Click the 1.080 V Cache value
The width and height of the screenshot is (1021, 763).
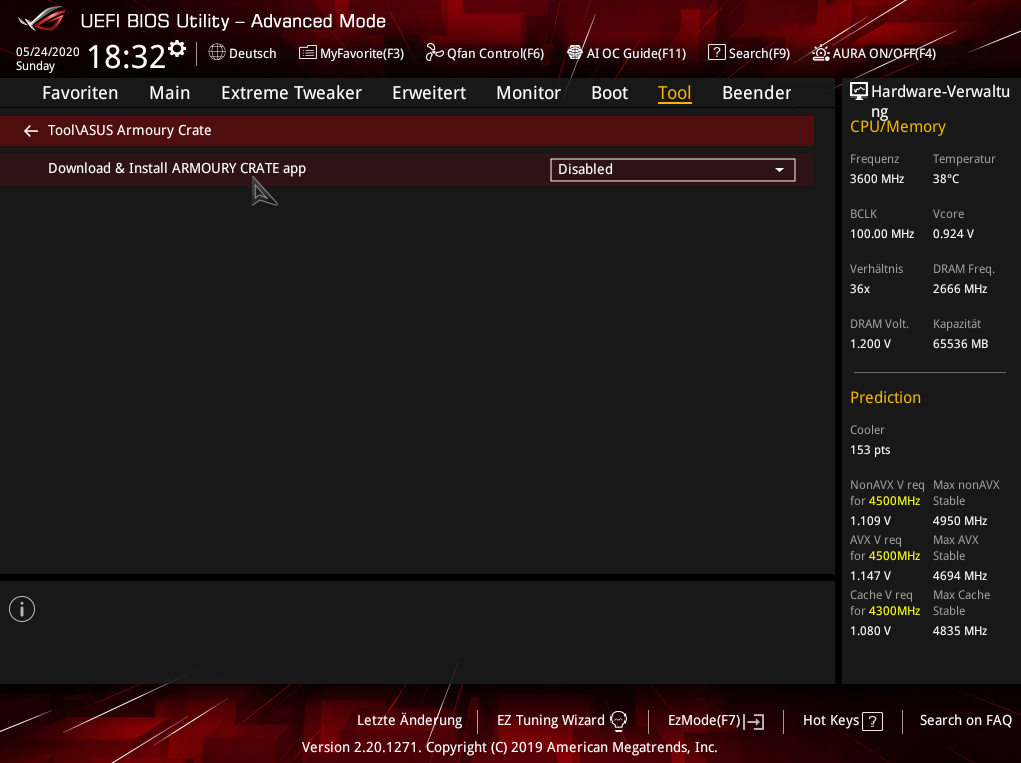(x=870, y=631)
